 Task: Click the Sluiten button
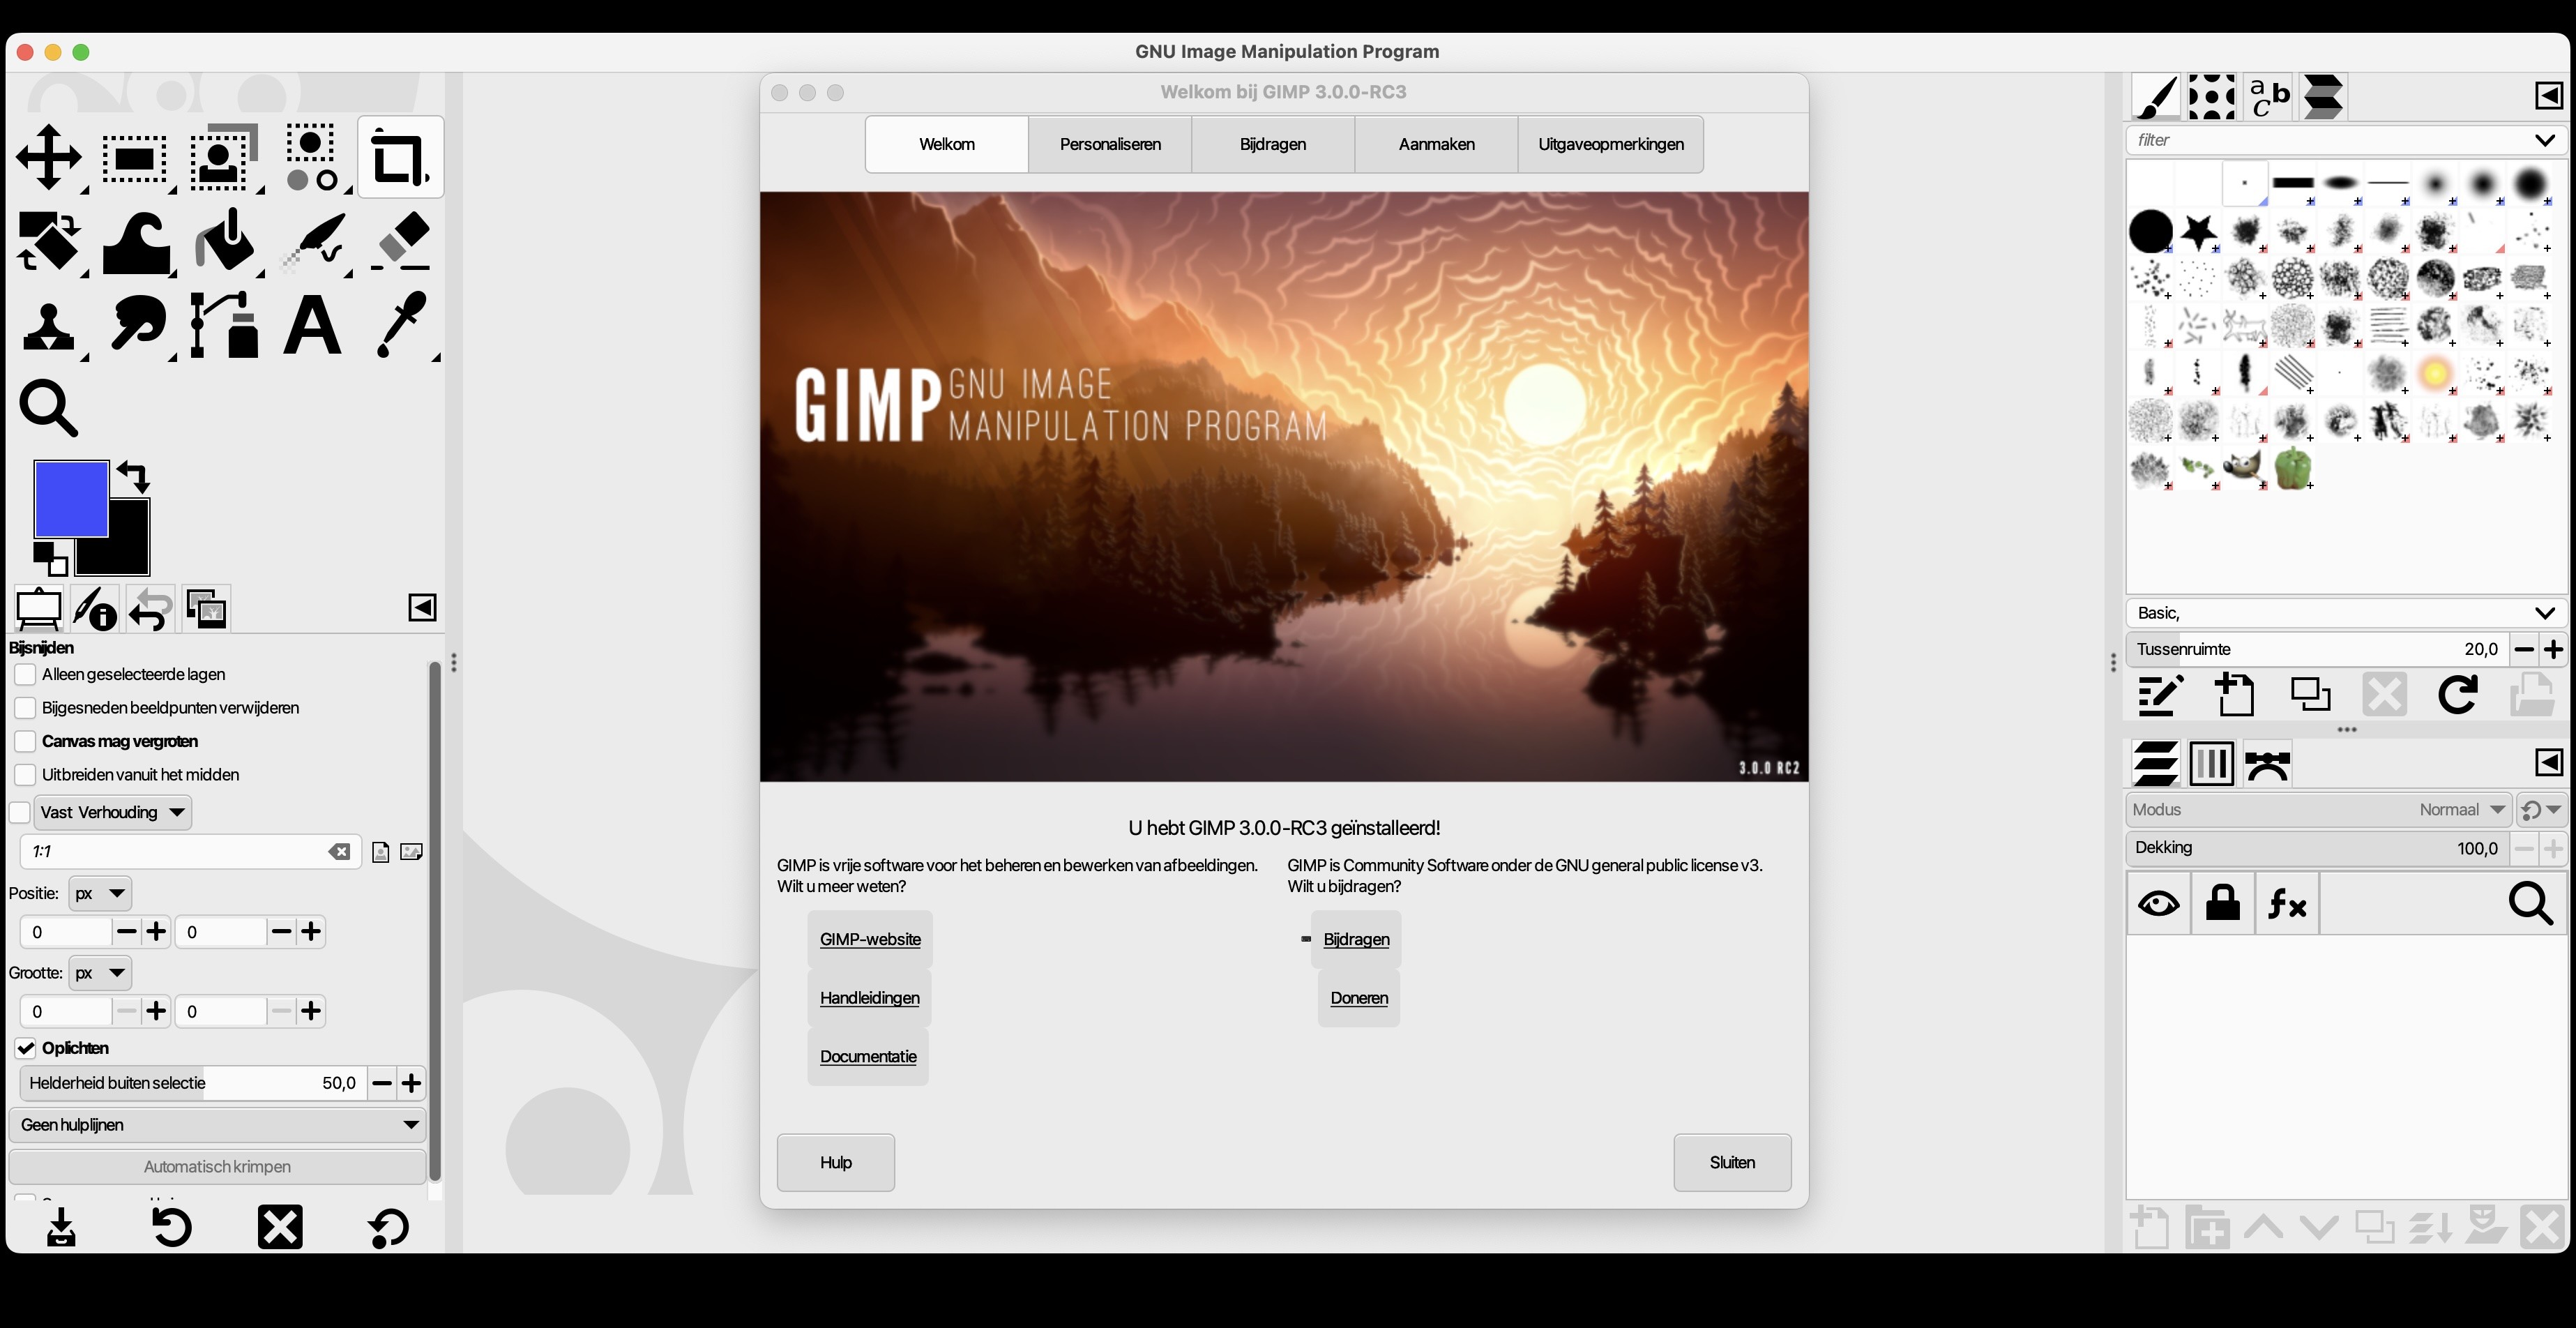pyautogui.click(x=1731, y=1163)
